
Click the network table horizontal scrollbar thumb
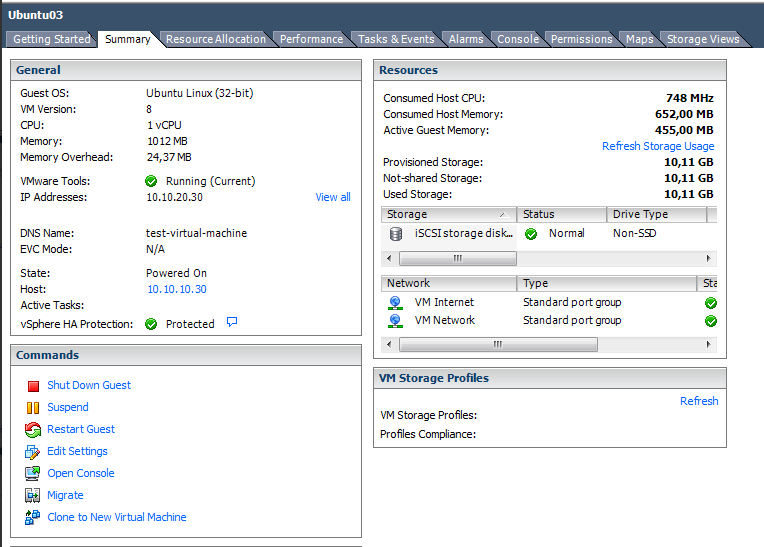(498, 344)
